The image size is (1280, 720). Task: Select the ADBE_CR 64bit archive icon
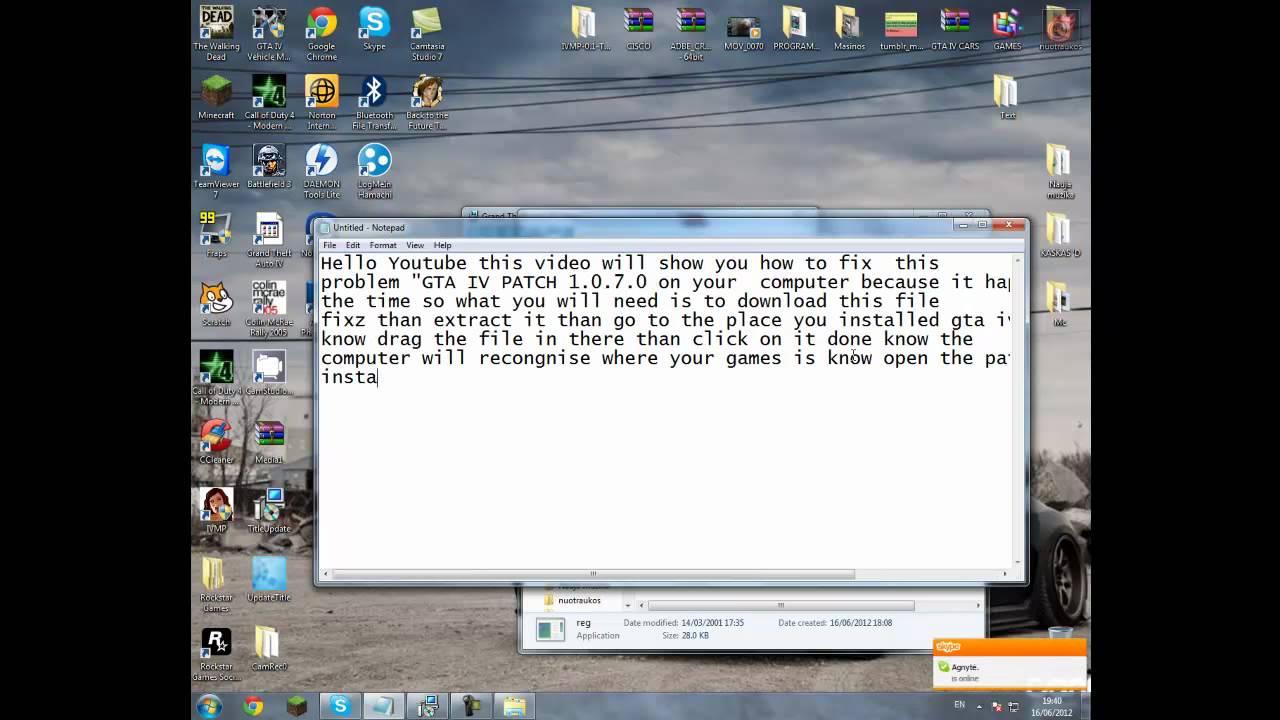(691, 33)
